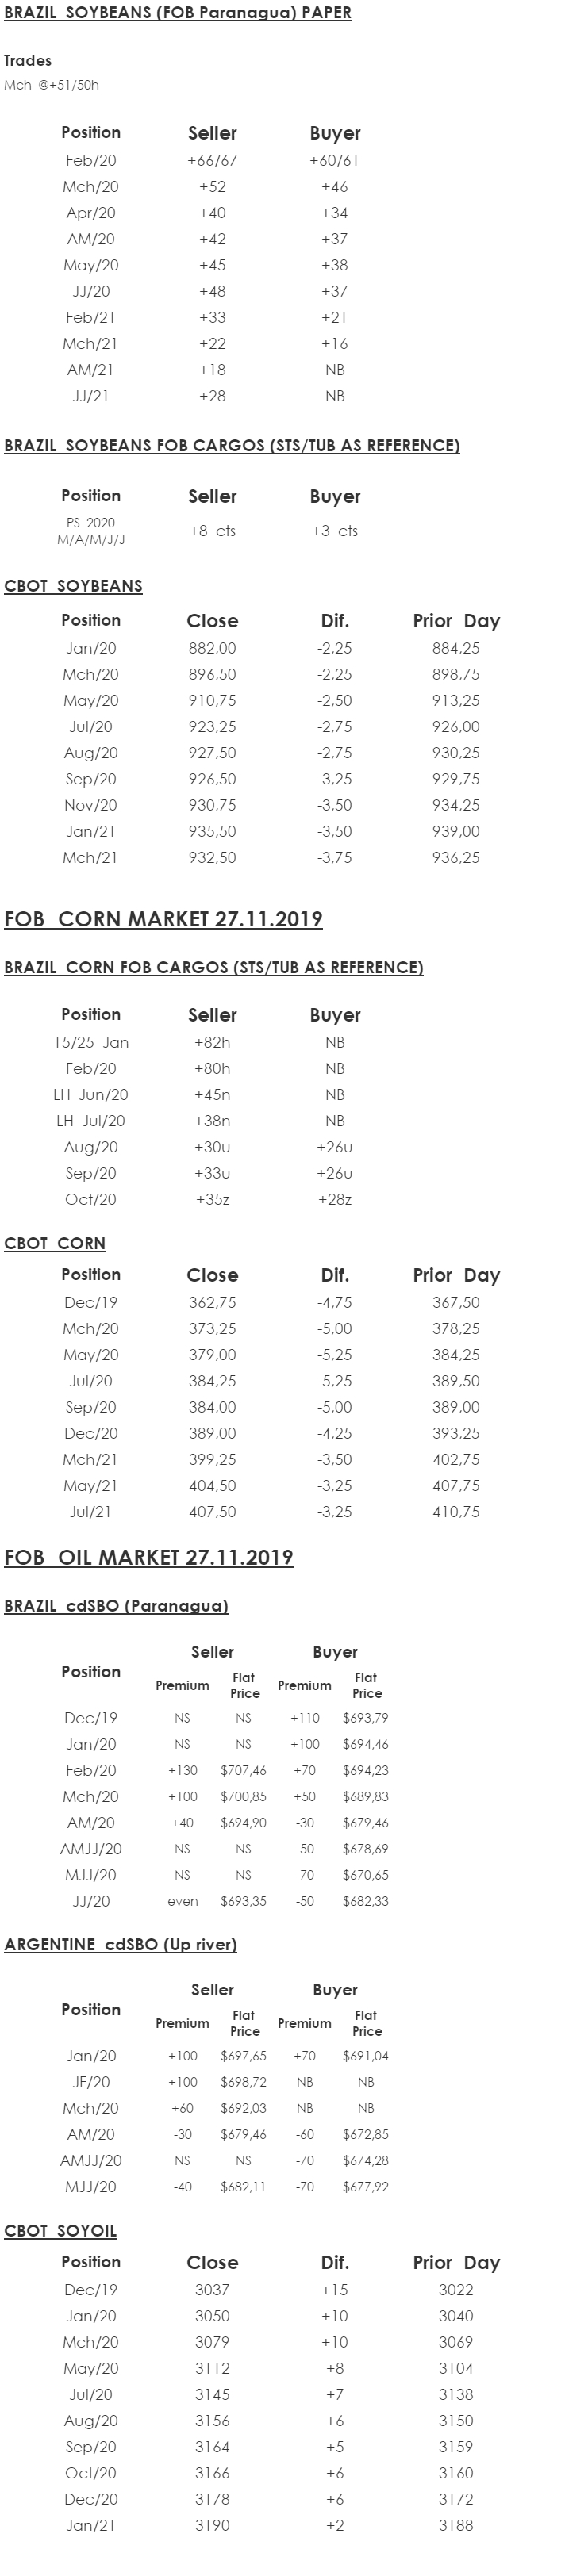
Task: Click the trade note Mch @+51/50h
Action: click(51, 85)
